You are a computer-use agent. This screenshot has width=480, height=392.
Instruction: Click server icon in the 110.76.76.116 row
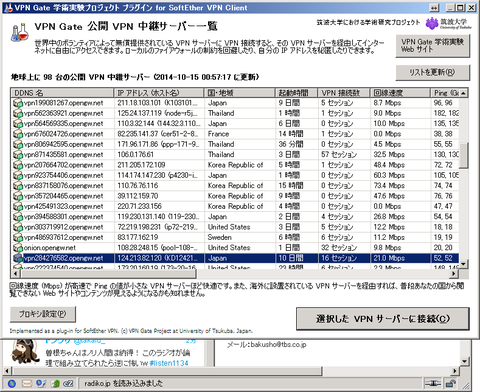click(x=18, y=186)
